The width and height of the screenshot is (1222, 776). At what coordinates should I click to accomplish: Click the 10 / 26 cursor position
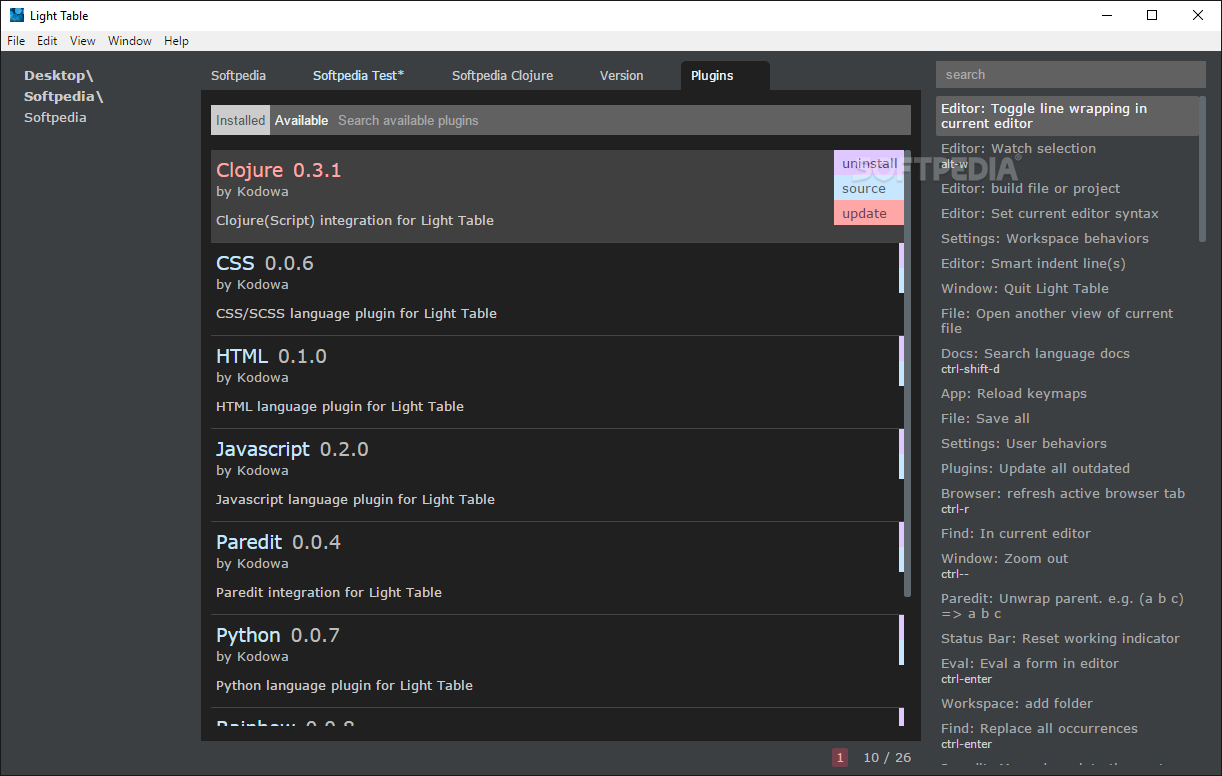click(x=887, y=758)
